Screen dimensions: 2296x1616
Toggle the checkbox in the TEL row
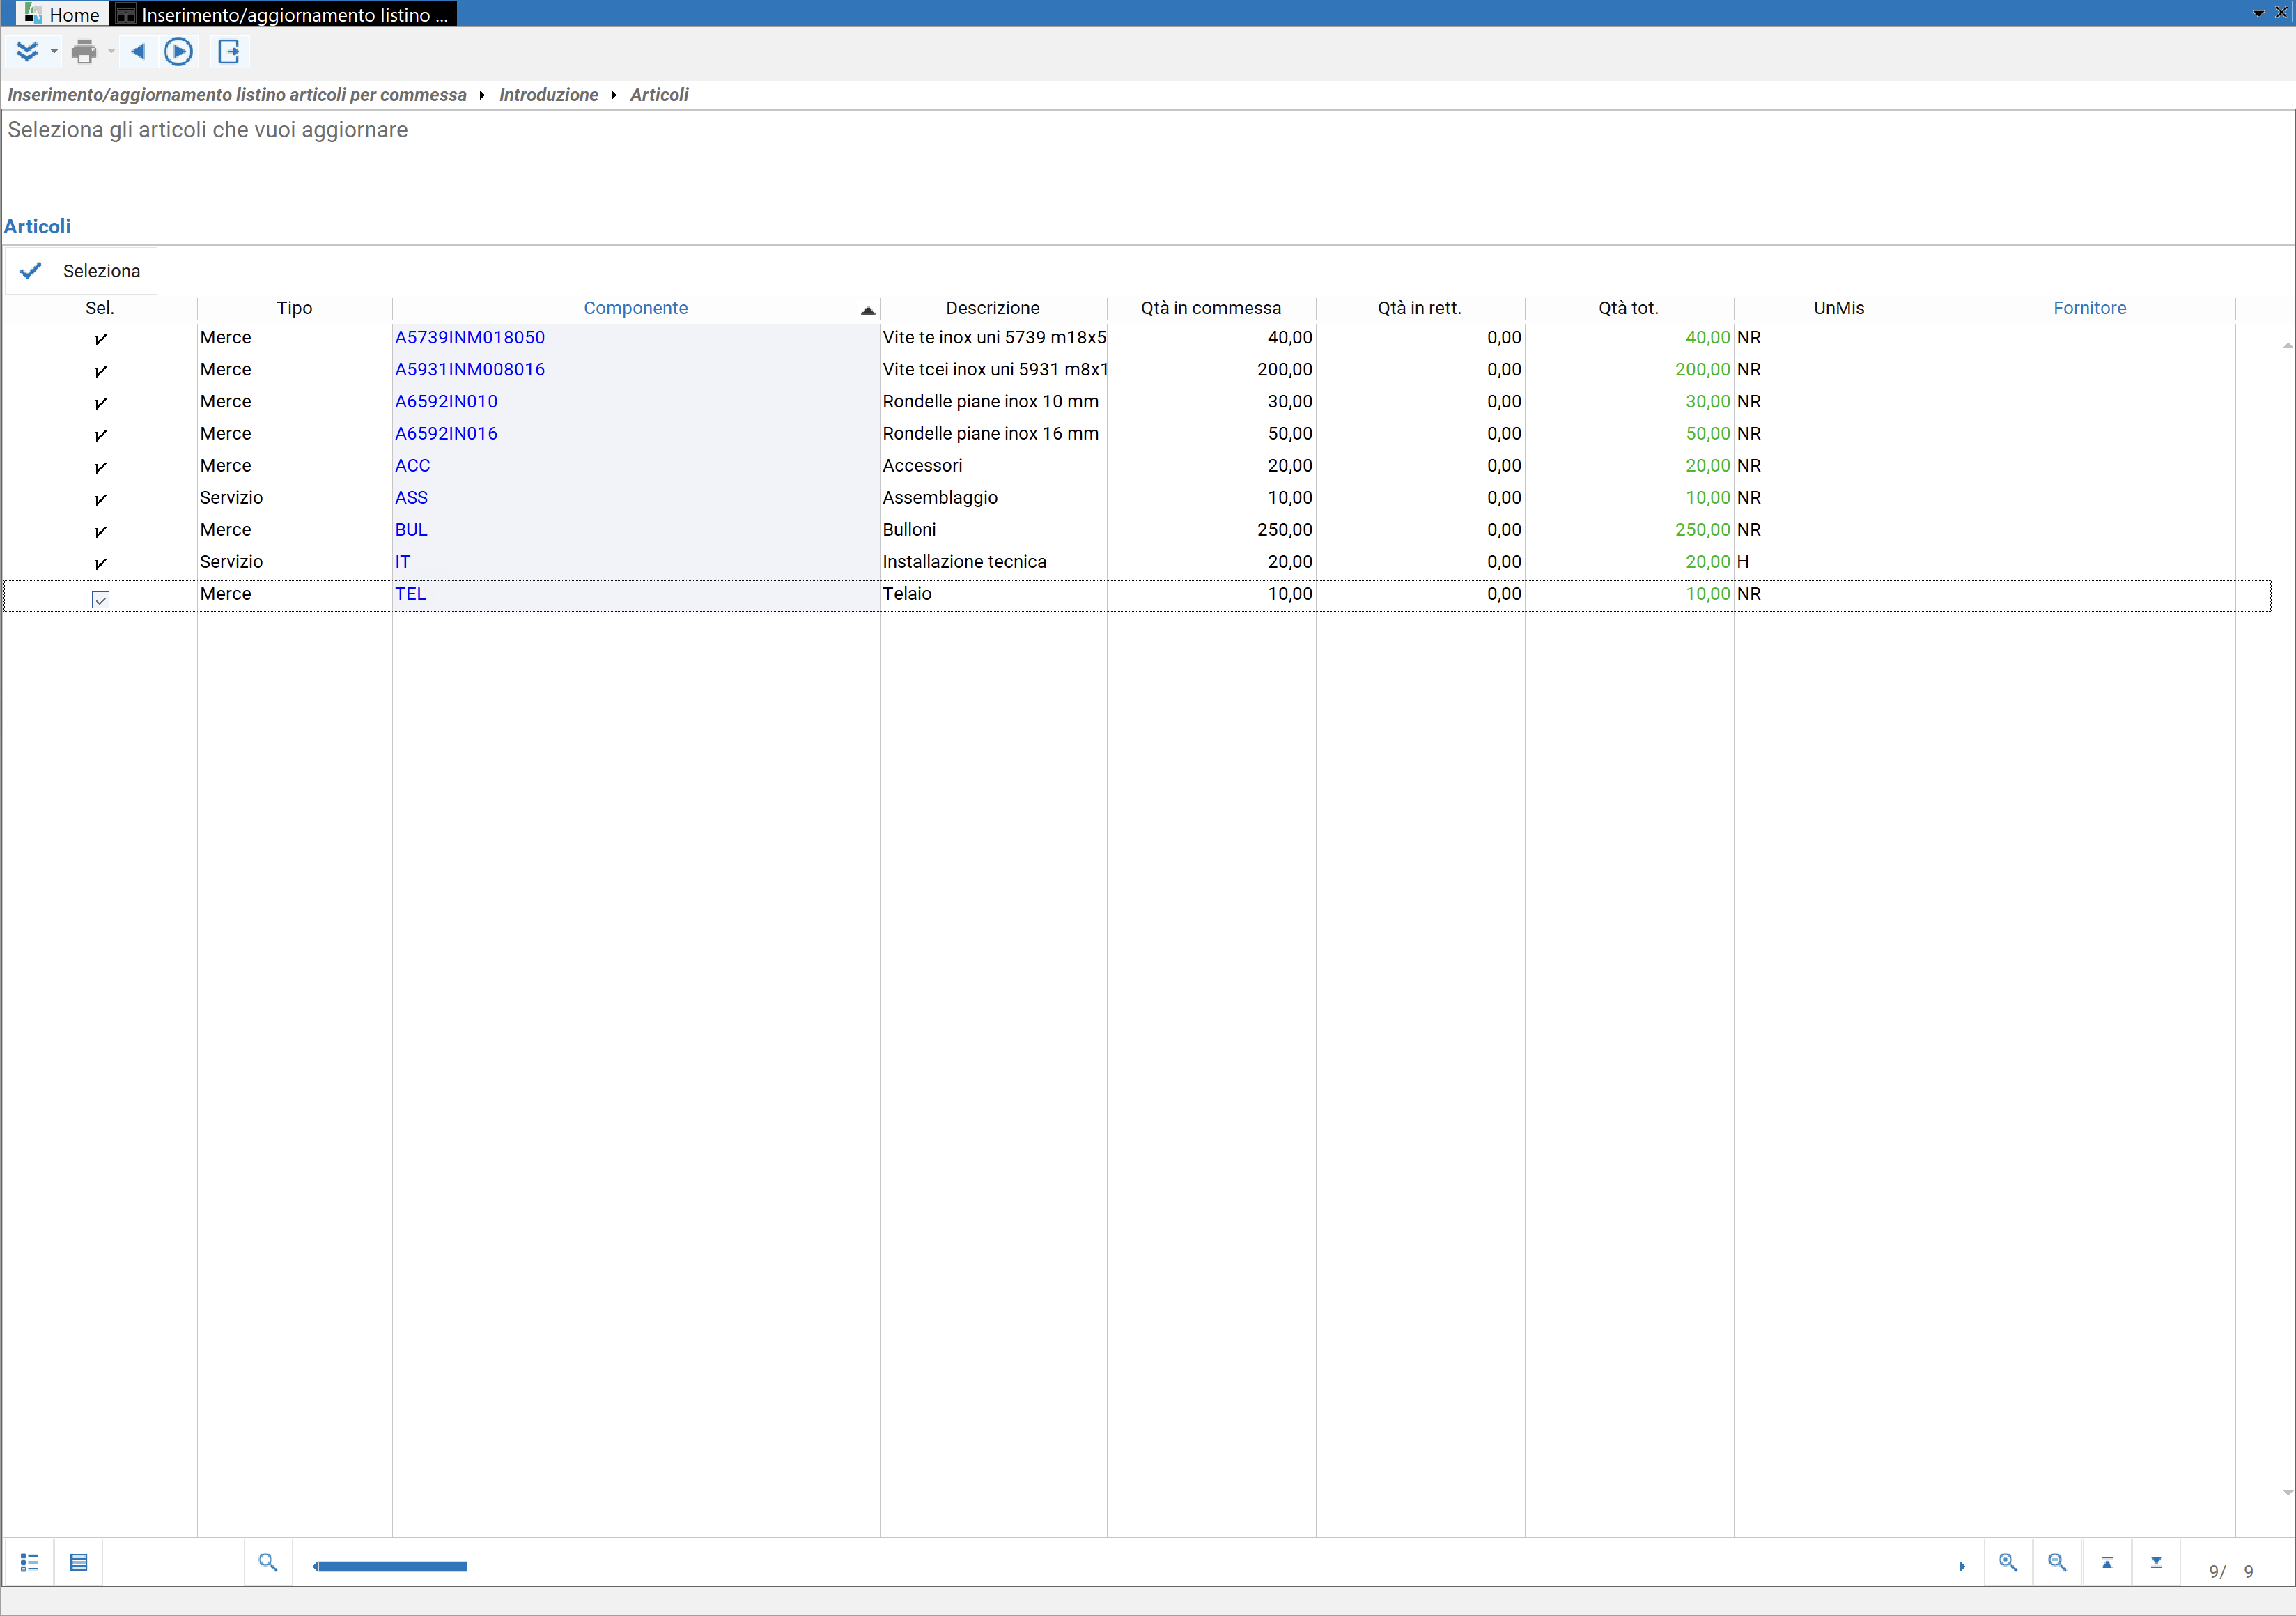coord(100,599)
